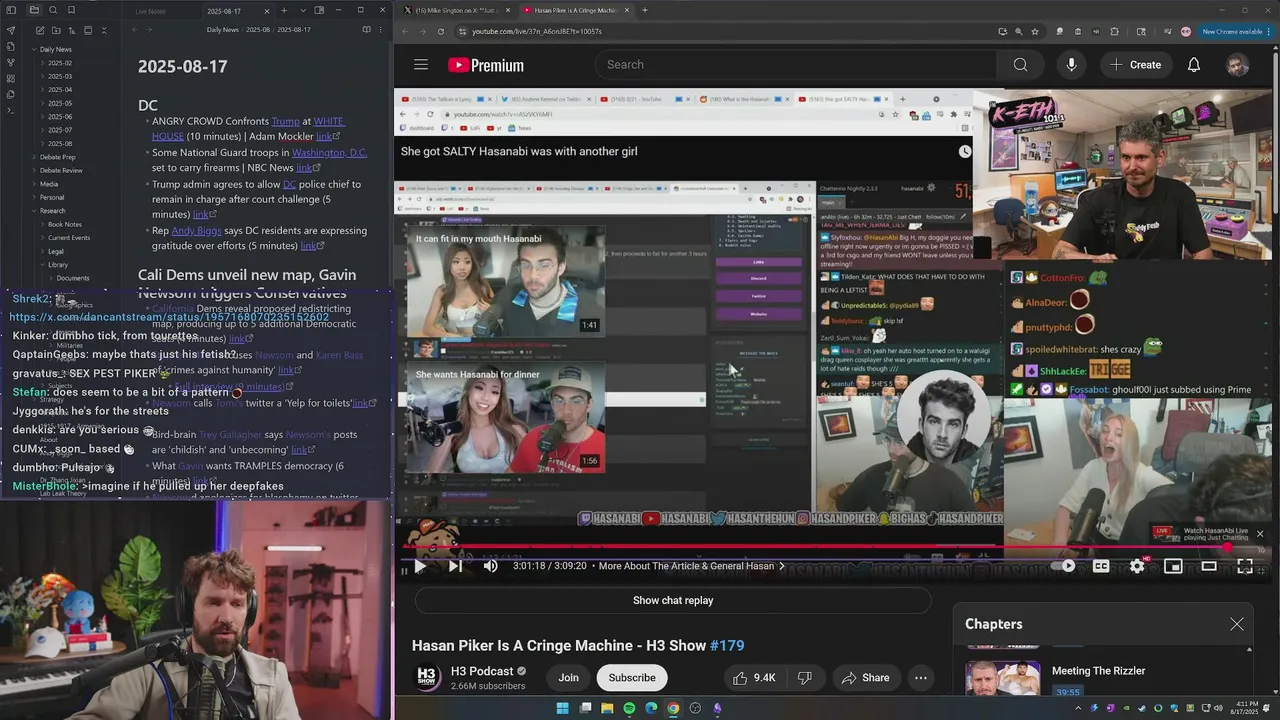The width and height of the screenshot is (1280, 720).
Task: Open more actions menu beside Share
Action: 921,677
